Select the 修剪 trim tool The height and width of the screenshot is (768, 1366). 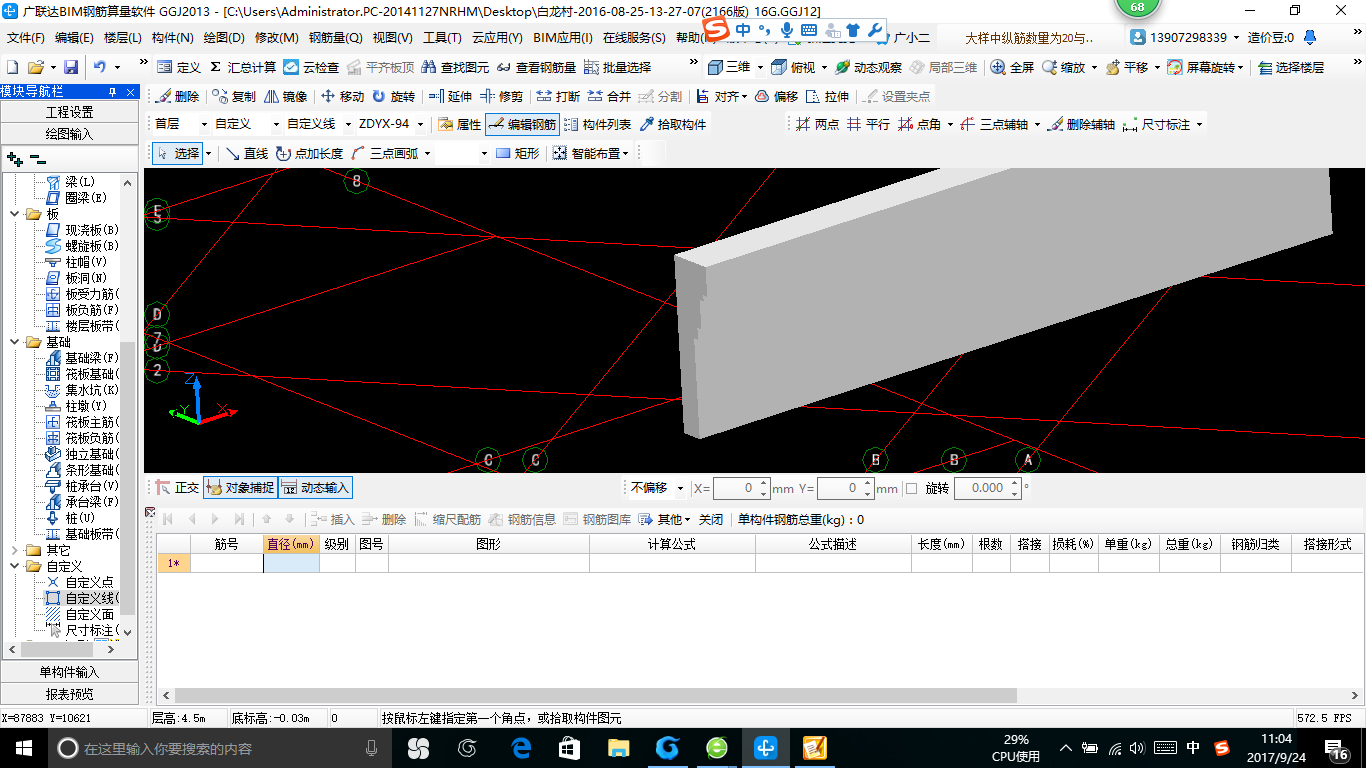[501, 97]
